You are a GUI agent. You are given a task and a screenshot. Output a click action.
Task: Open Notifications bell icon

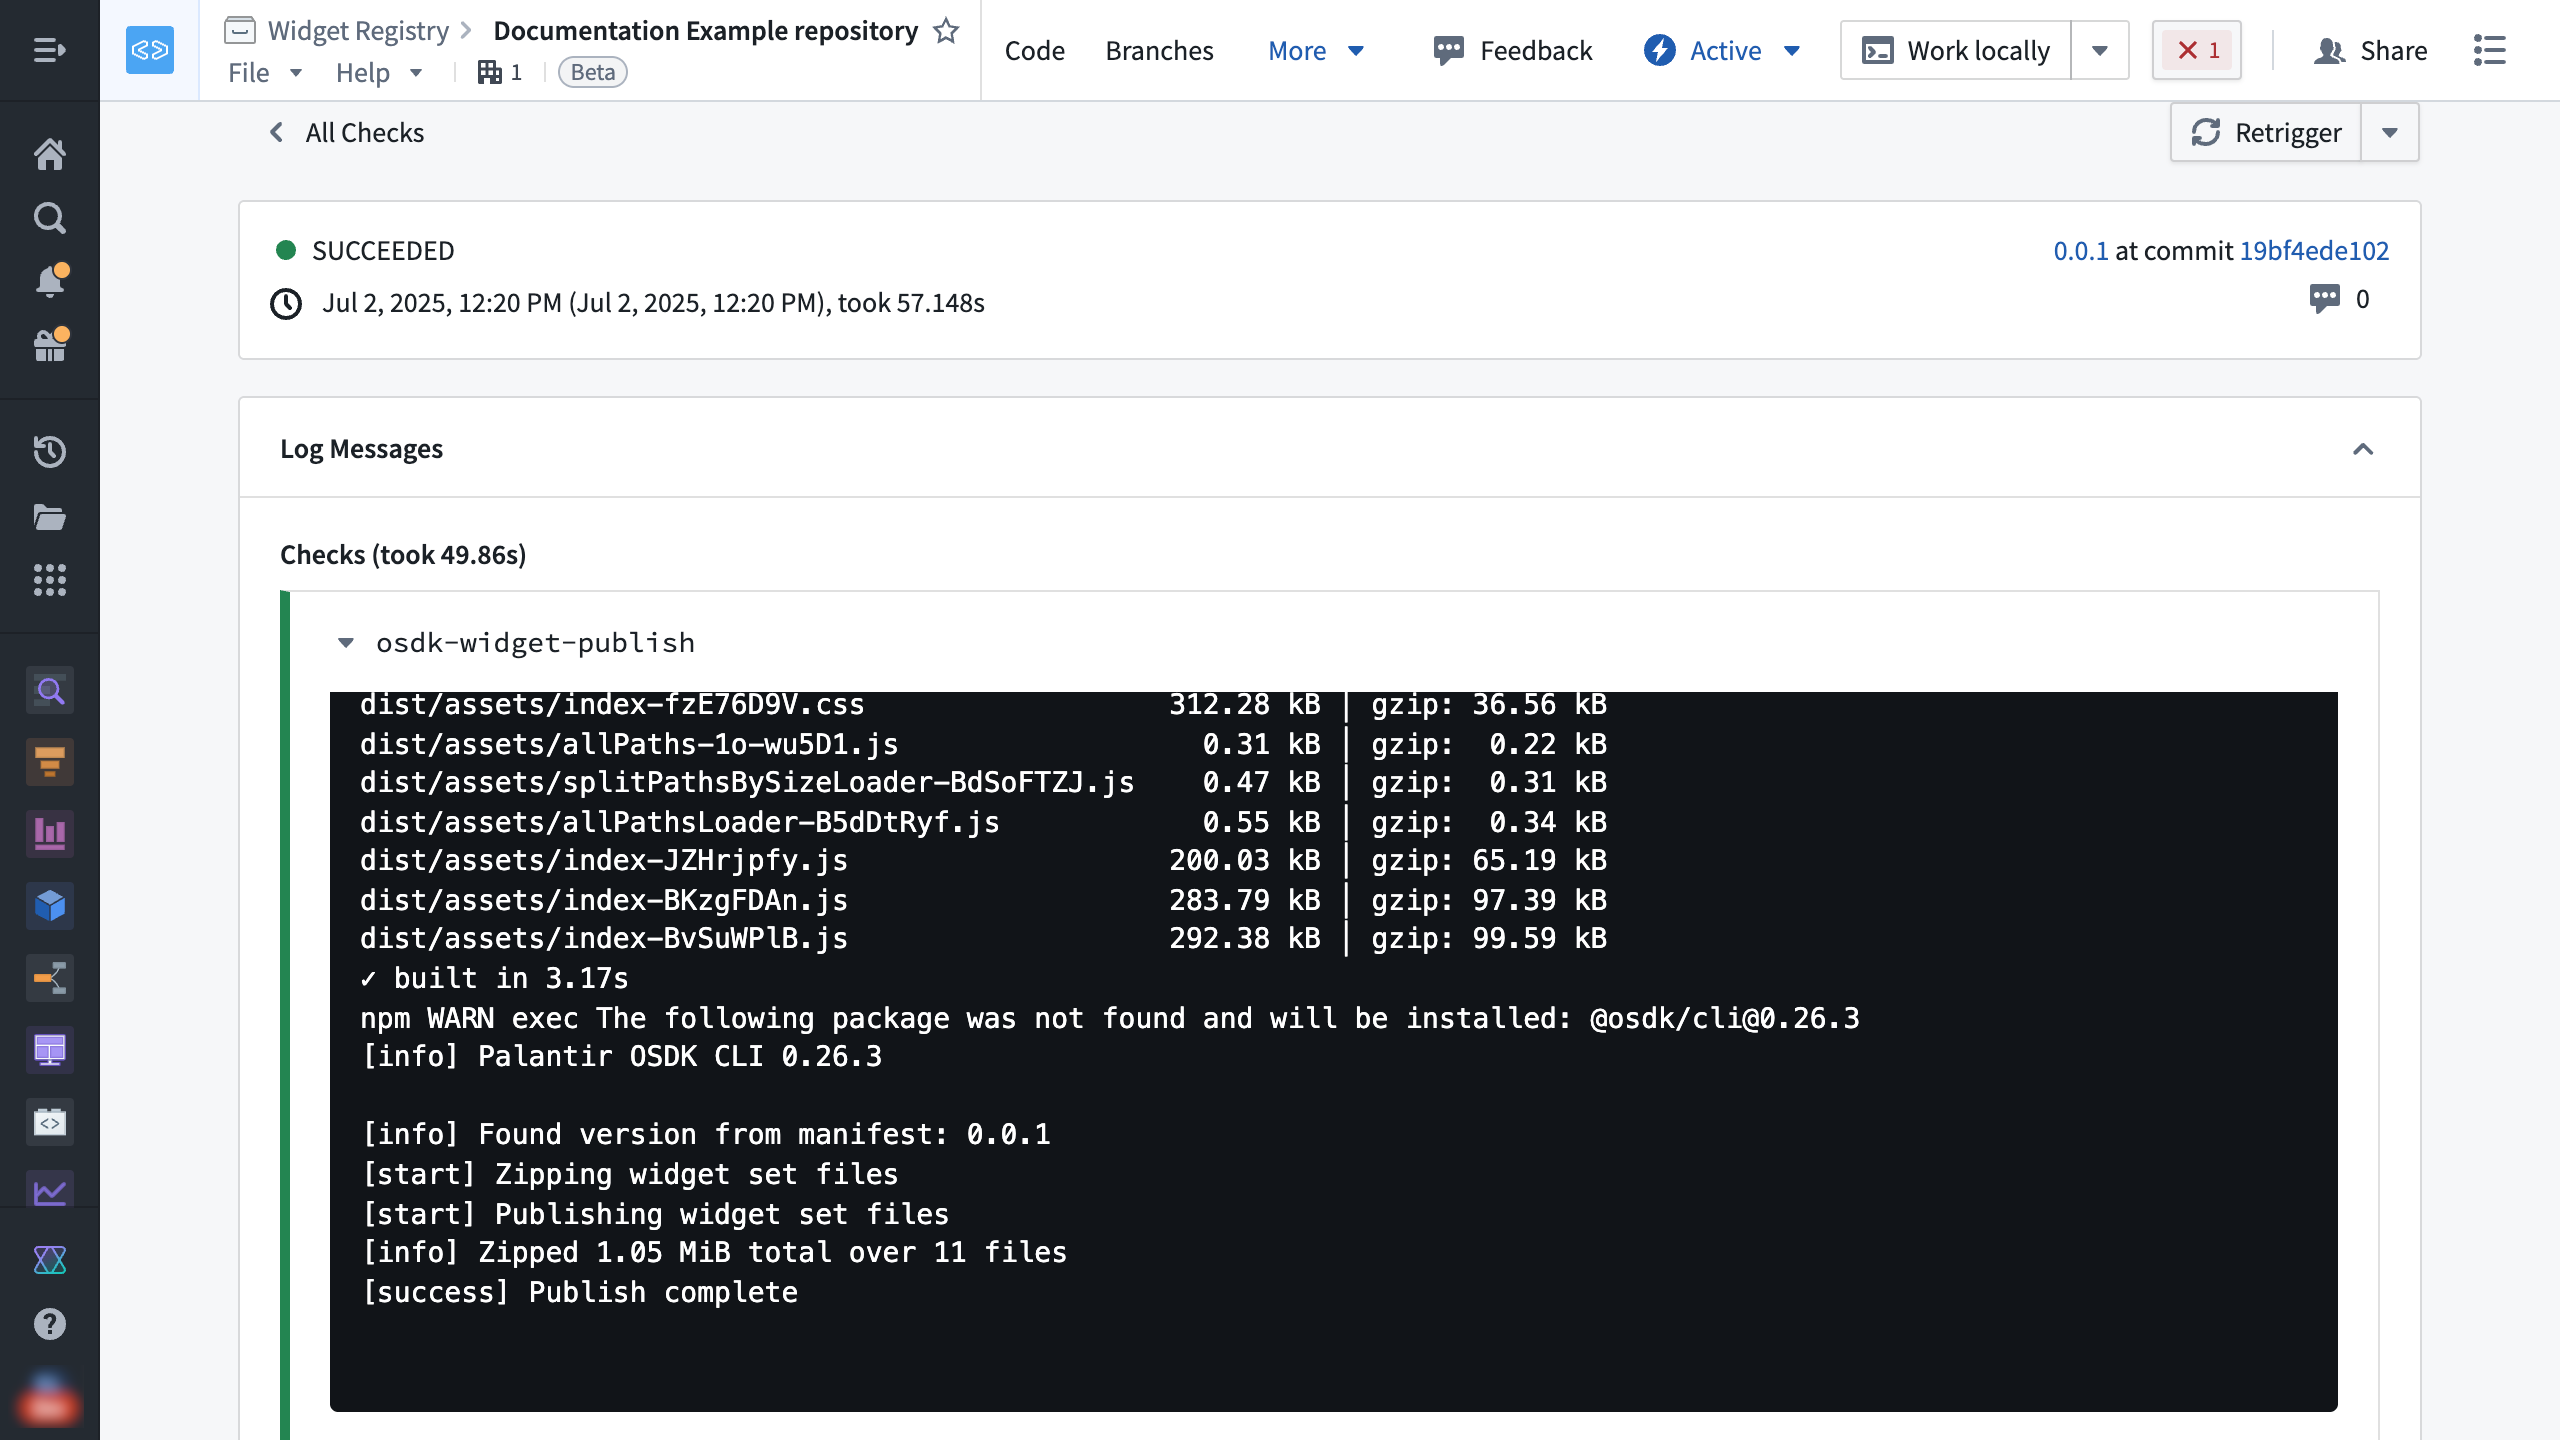50,282
